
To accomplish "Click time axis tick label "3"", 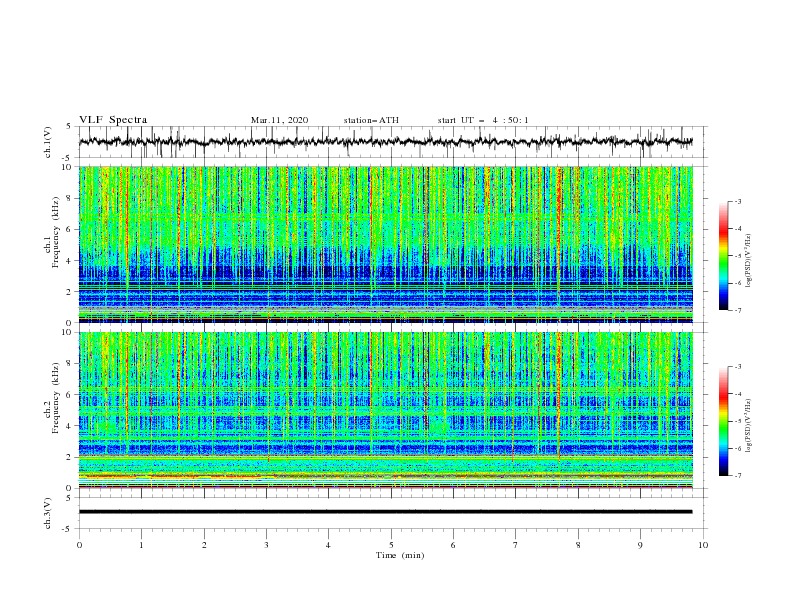I will pyautogui.click(x=266, y=545).
